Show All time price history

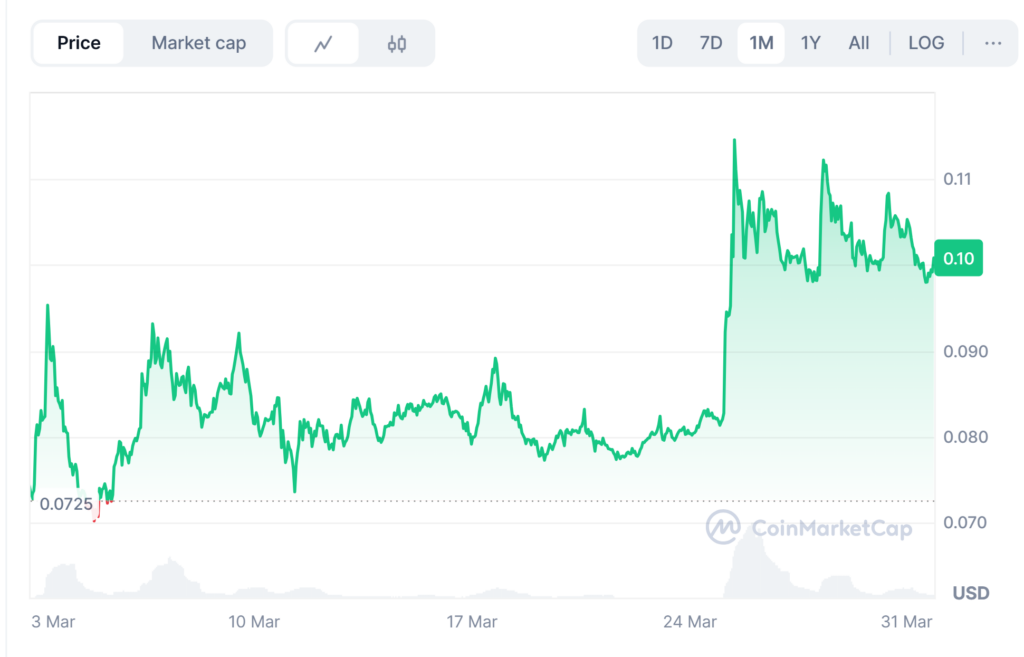[x=859, y=43]
